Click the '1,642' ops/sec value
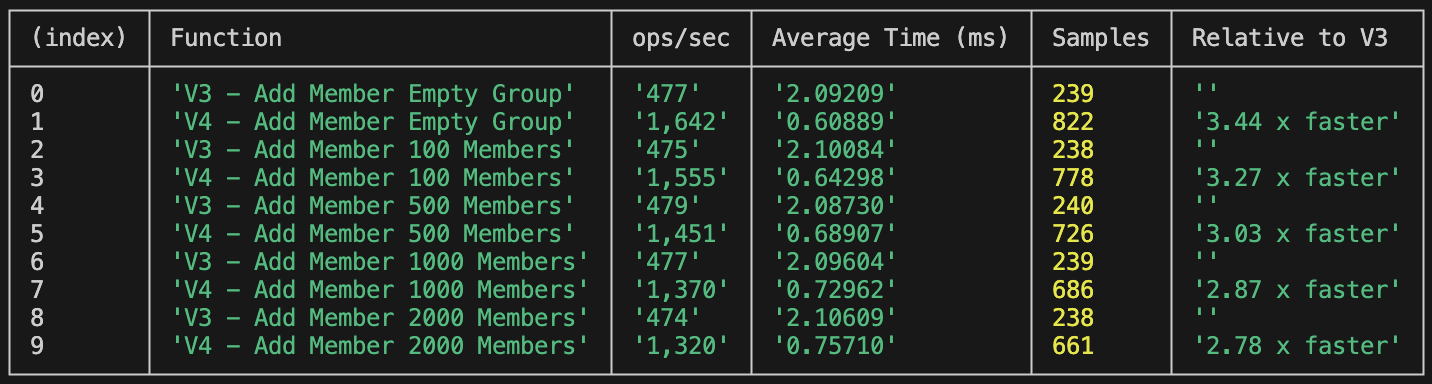1432x384 pixels. [x=681, y=122]
